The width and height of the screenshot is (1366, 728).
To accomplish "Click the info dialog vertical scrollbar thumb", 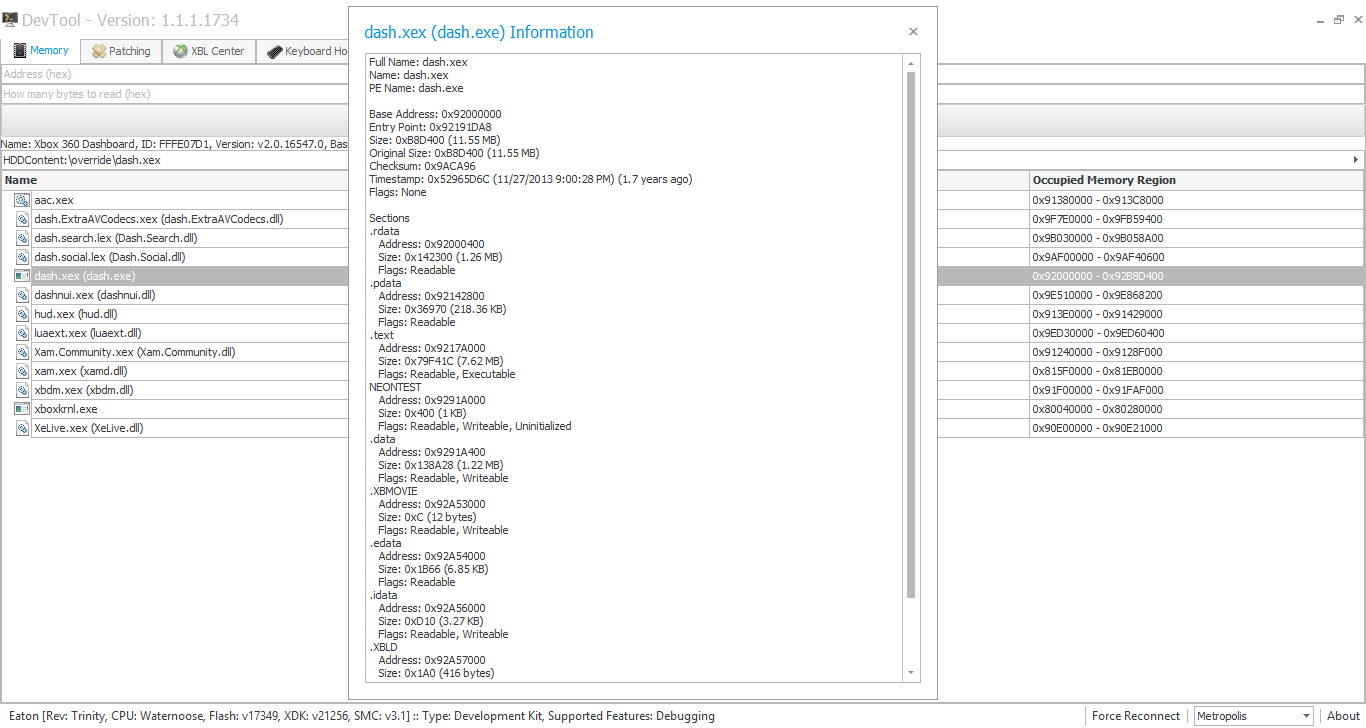I will point(911,335).
